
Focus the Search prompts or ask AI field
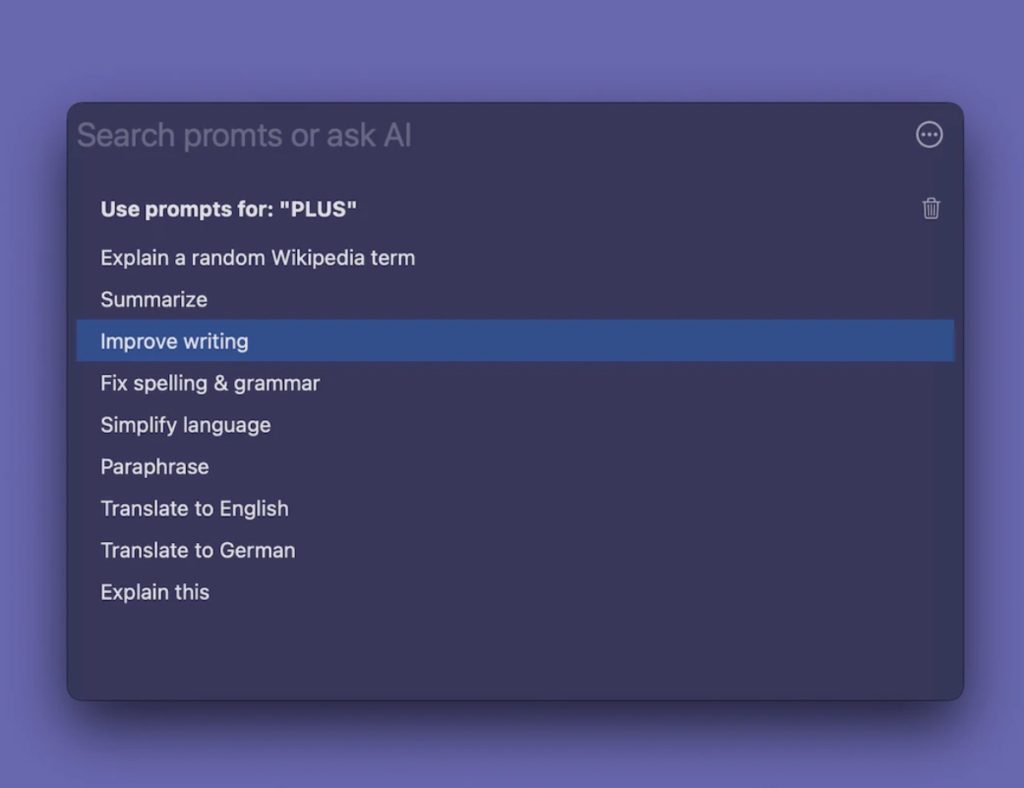point(450,136)
